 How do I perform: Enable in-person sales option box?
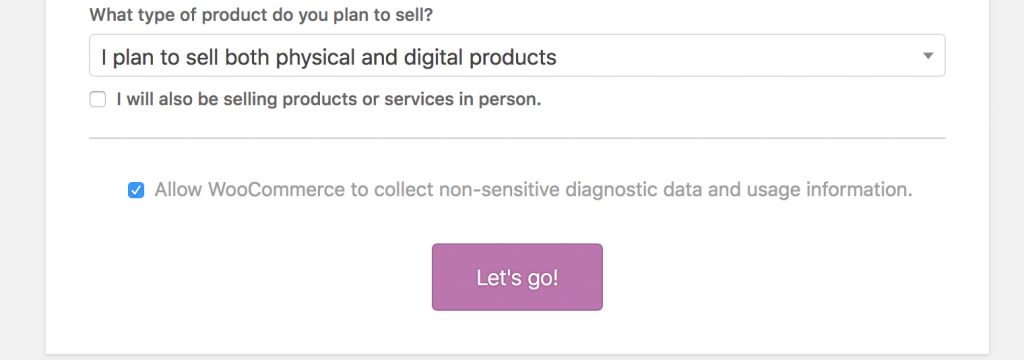[x=97, y=99]
